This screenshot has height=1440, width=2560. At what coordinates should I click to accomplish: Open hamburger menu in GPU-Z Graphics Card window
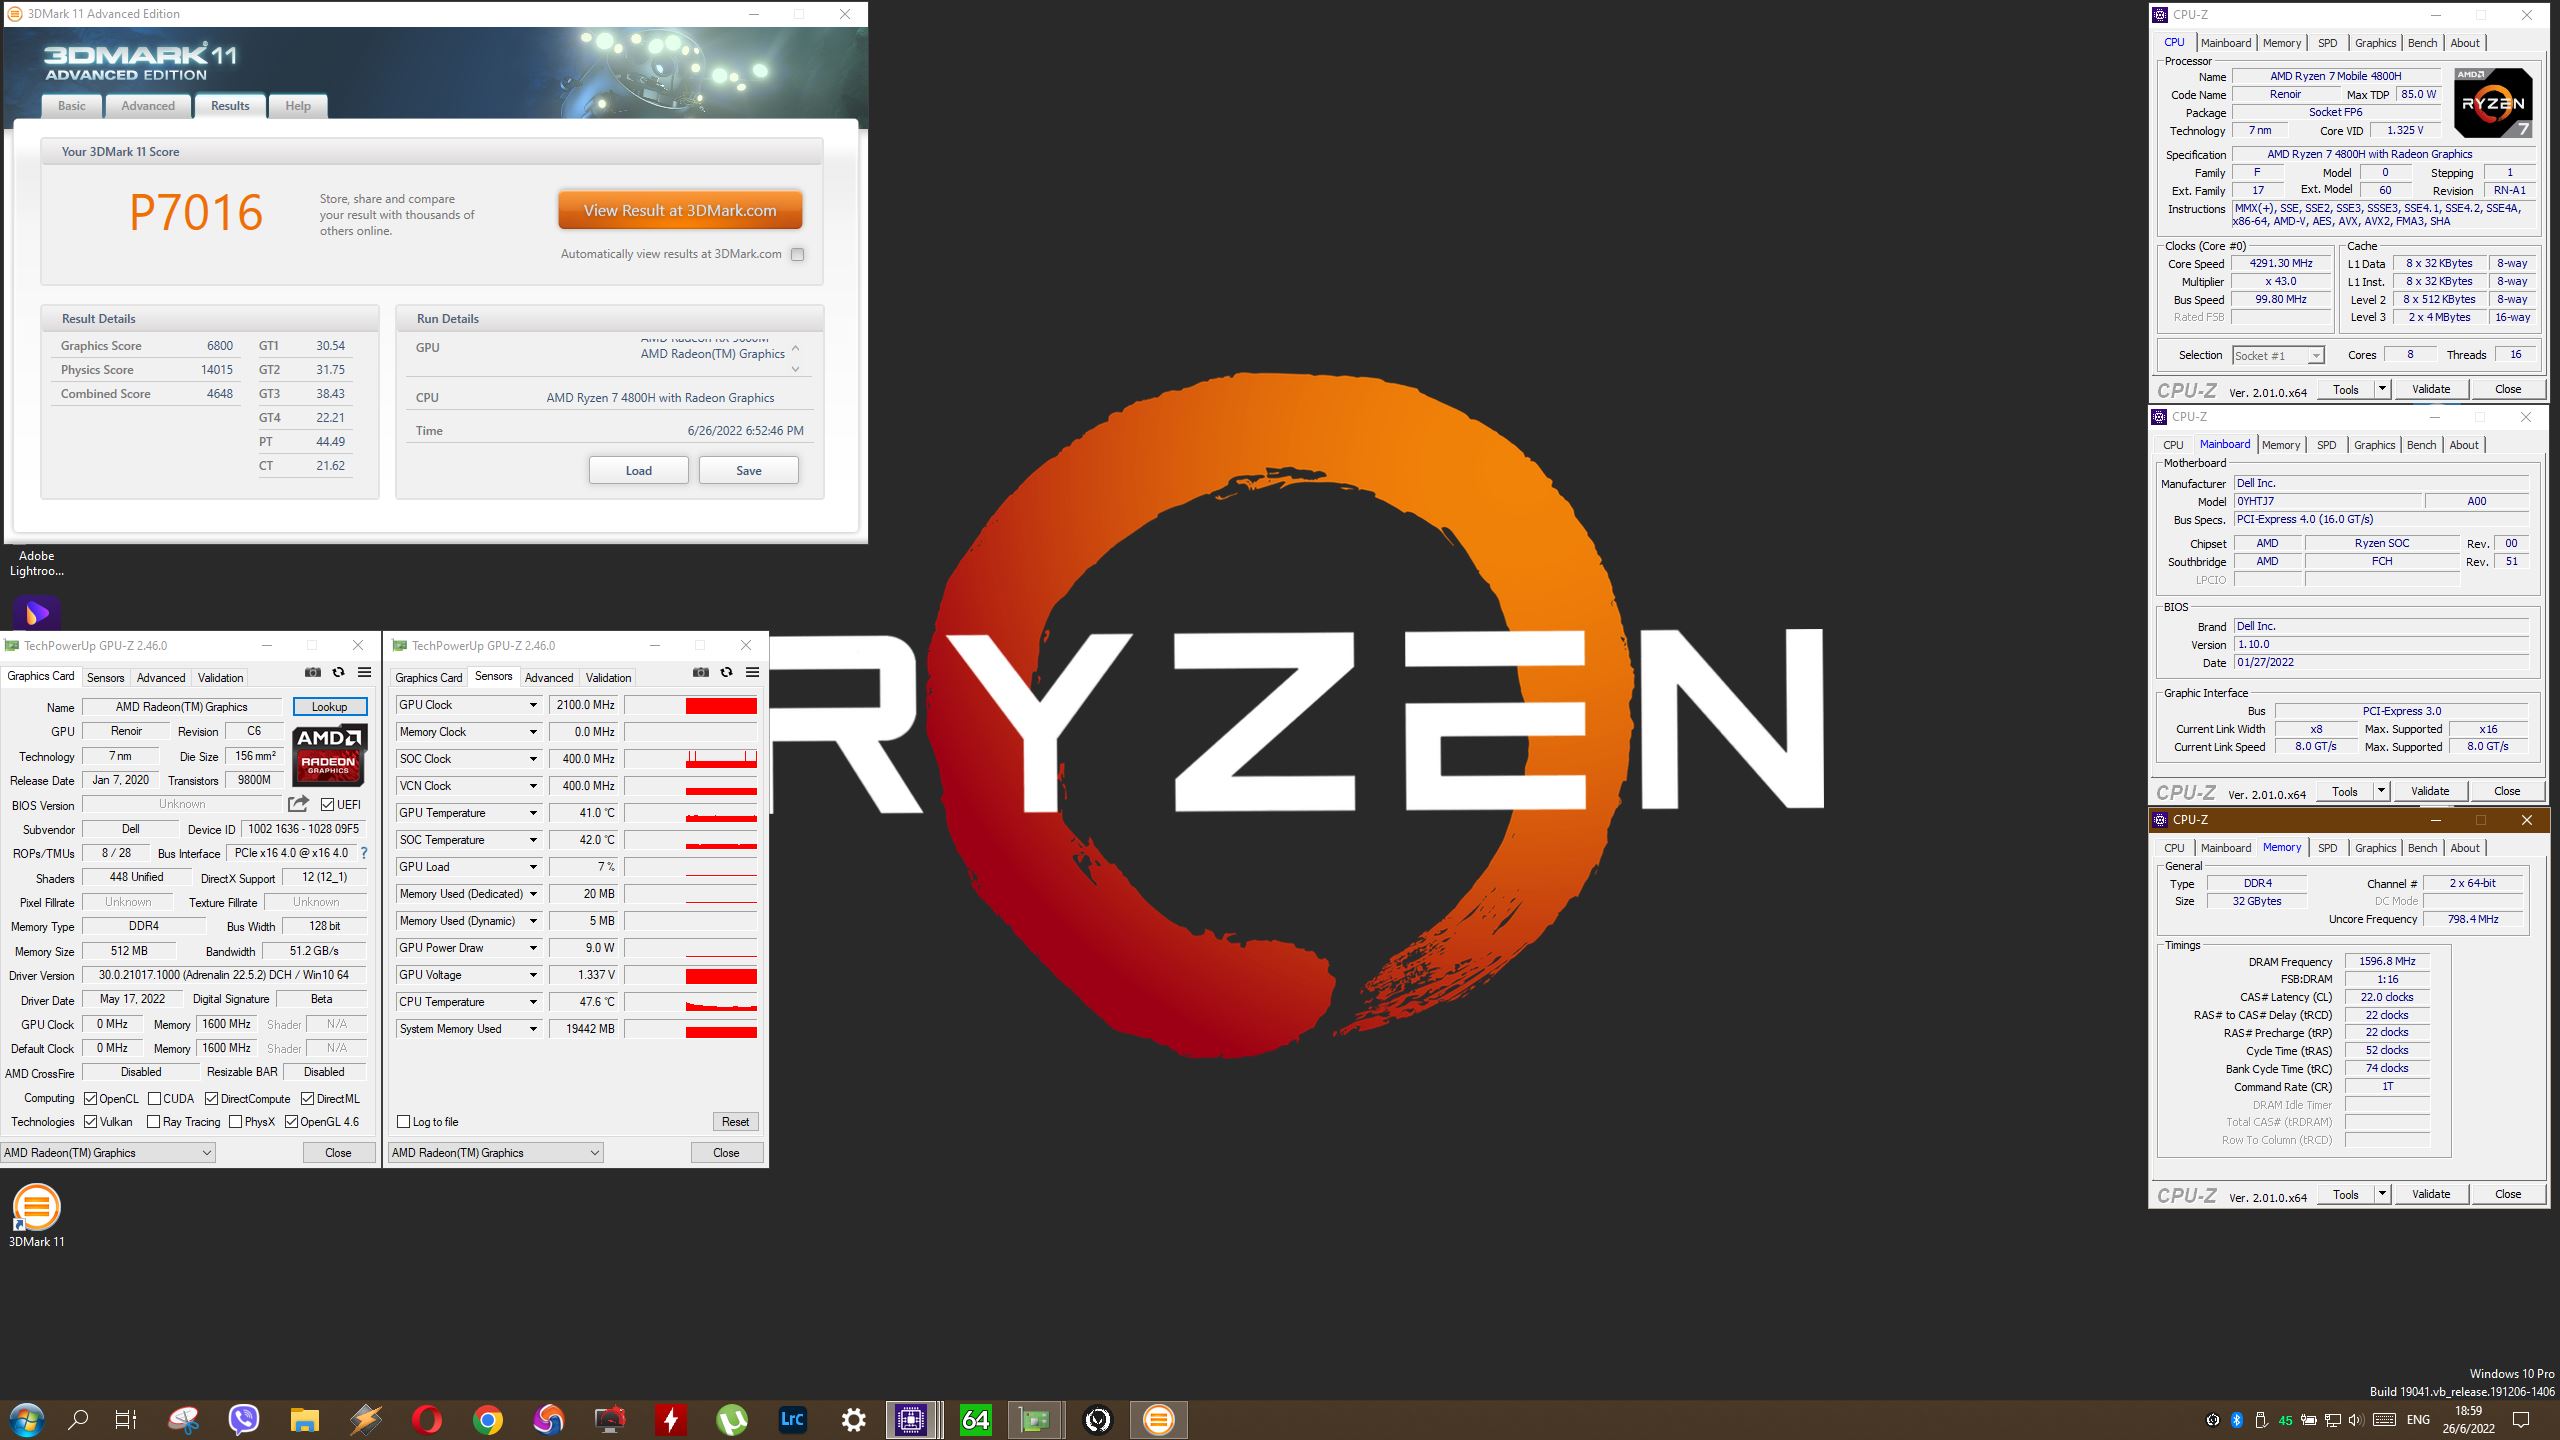click(x=365, y=673)
